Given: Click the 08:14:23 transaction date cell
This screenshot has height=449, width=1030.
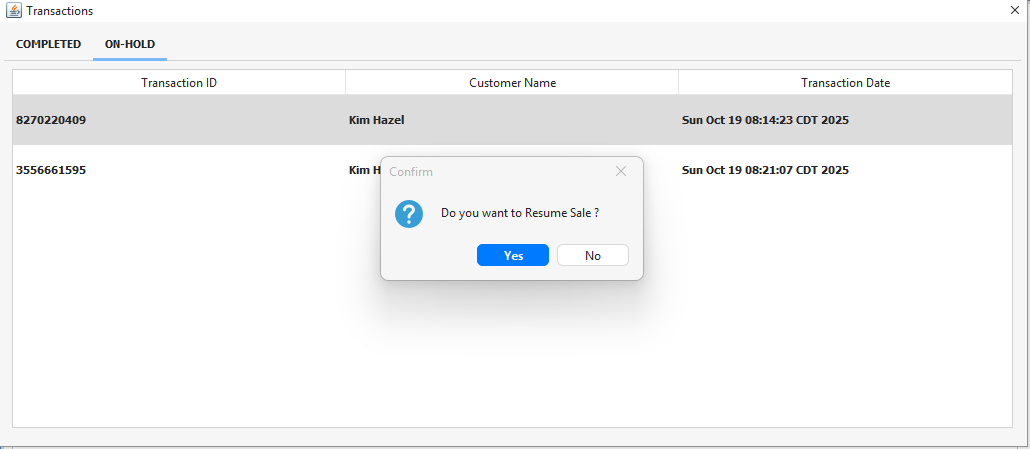Looking at the screenshot, I should (765, 120).
